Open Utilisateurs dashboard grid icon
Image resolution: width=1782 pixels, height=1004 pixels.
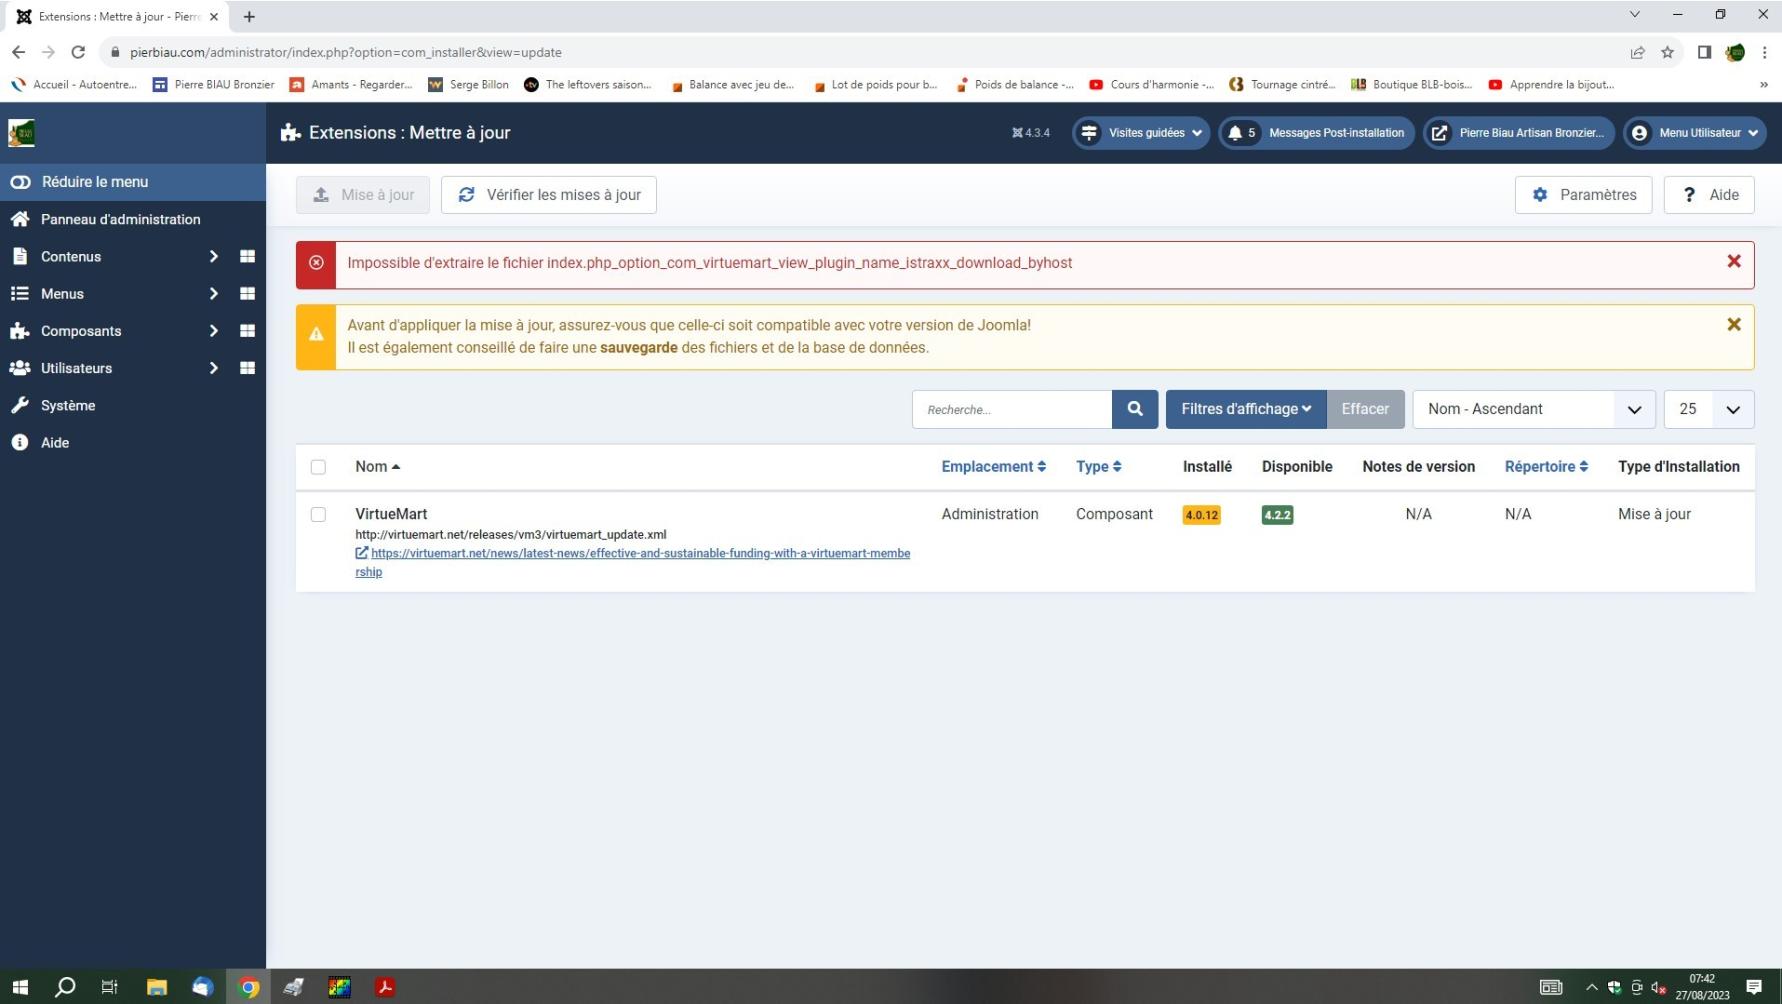(247, 368)
